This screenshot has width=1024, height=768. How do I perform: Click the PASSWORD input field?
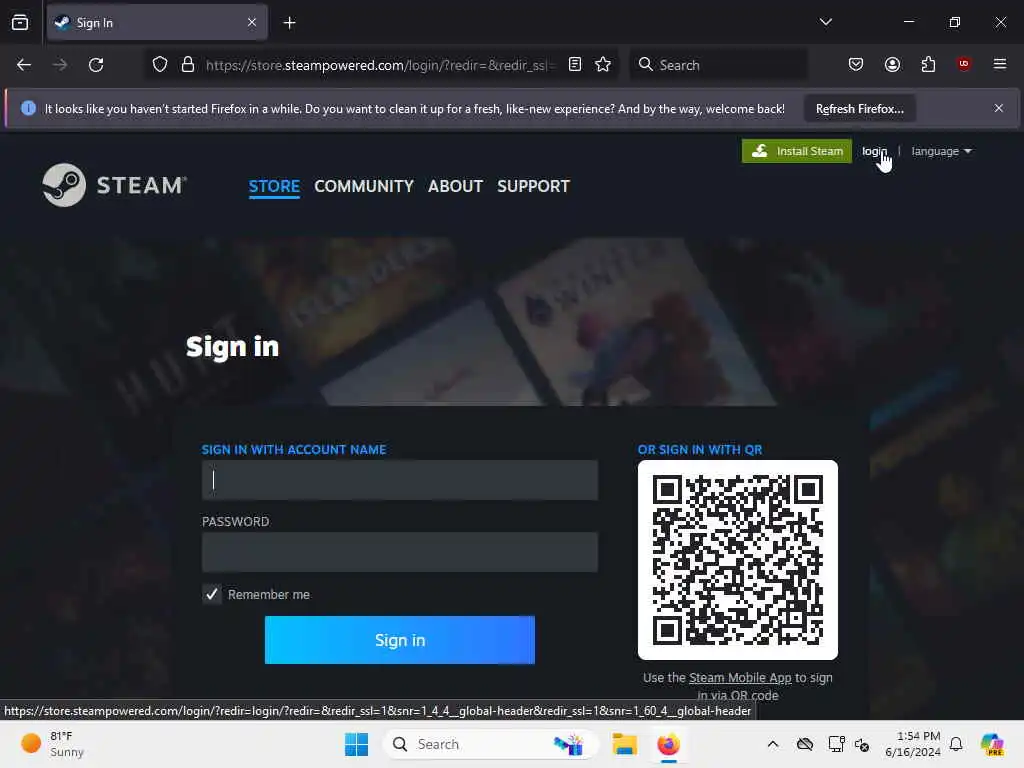(x=400, y=552)
